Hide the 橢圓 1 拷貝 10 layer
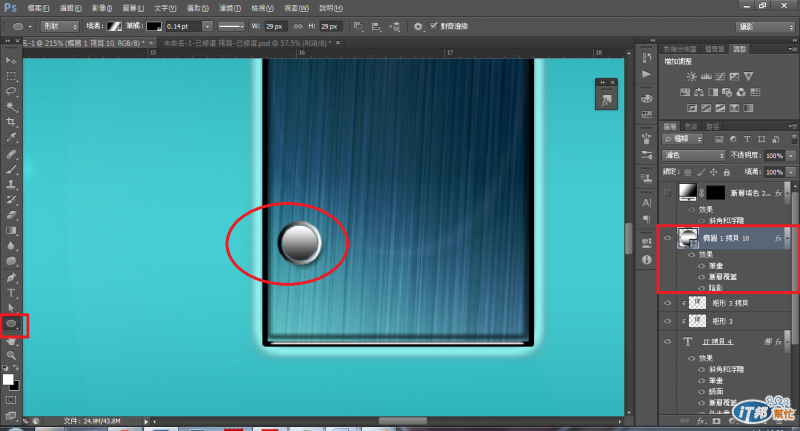800x431 pixels. tap(667, 238)
